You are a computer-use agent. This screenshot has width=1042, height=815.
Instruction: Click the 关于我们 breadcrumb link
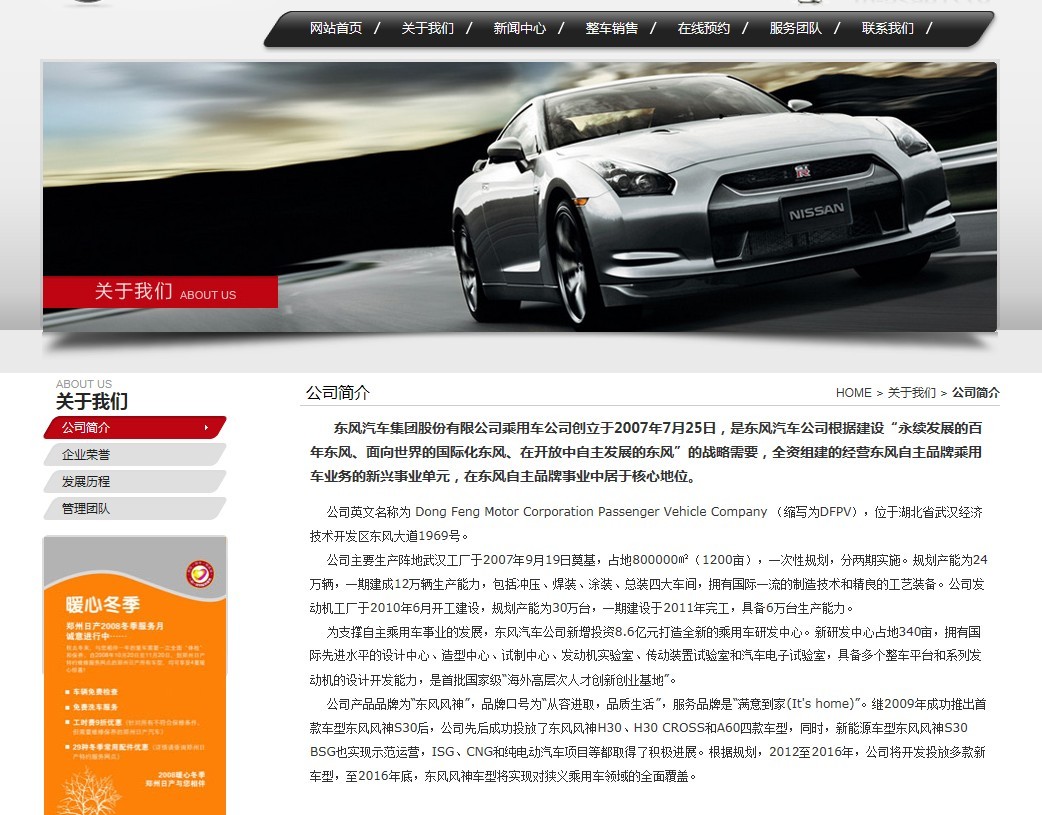(911, 393)
